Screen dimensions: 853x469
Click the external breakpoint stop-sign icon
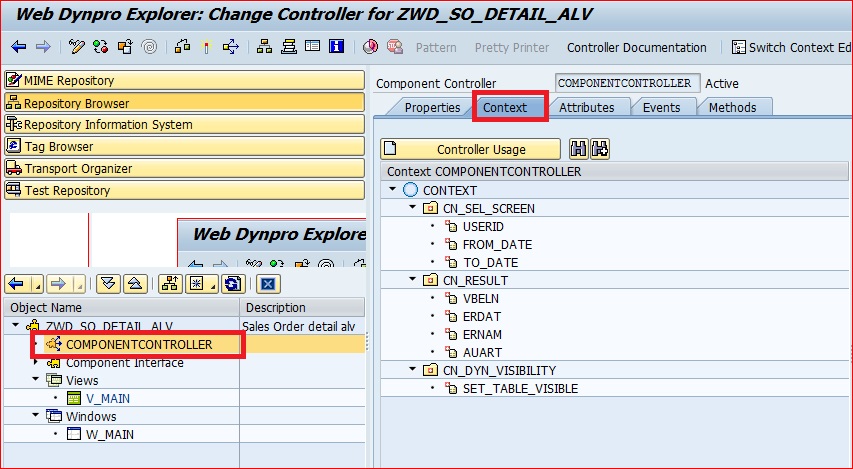point(395,47)
